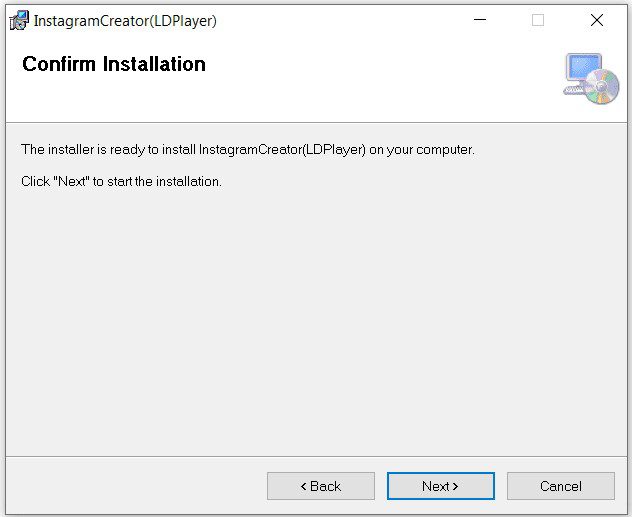Click the right chevron on Next

(455, 486)
